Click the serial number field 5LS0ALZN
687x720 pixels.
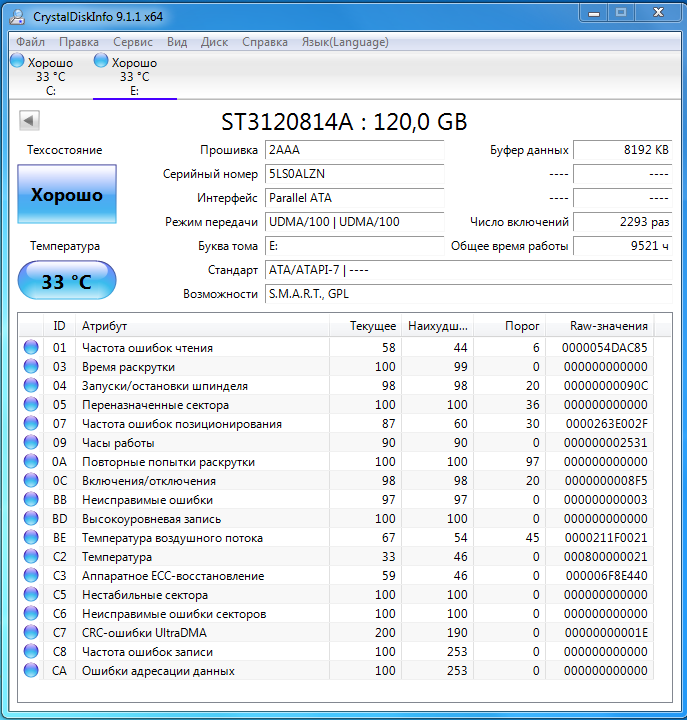point(353,174)
